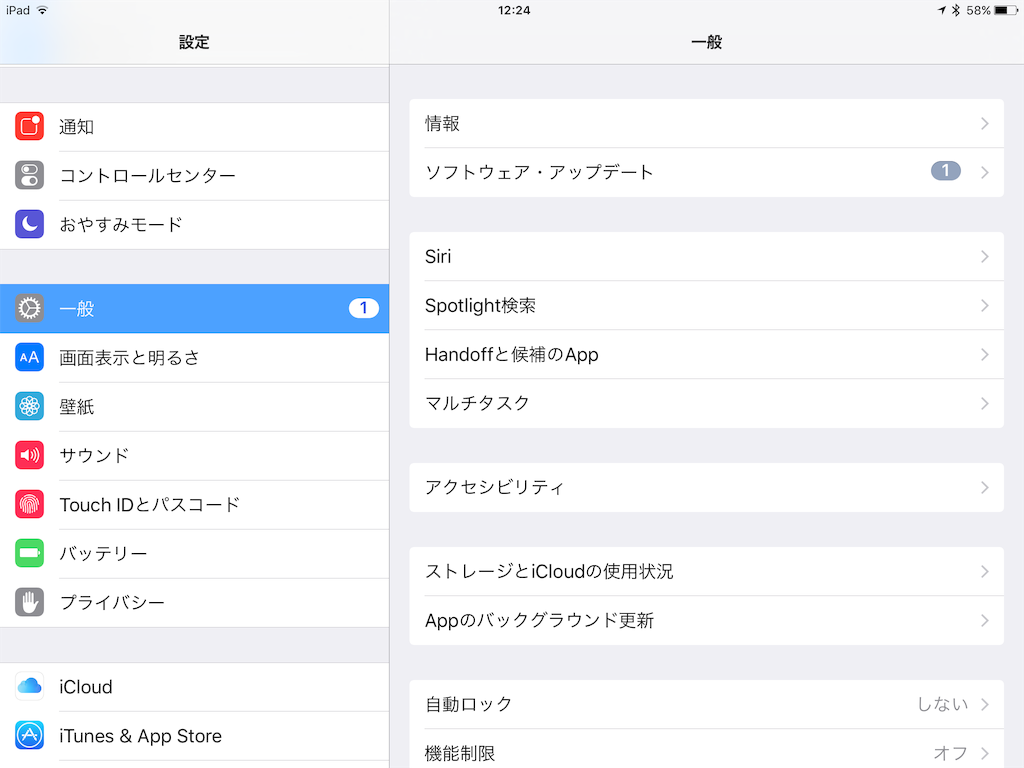Viewport: 1024px width, 768px height.
Task: Tap the Touch ID fingerprint icon
Action: click(x=29, y=504)
